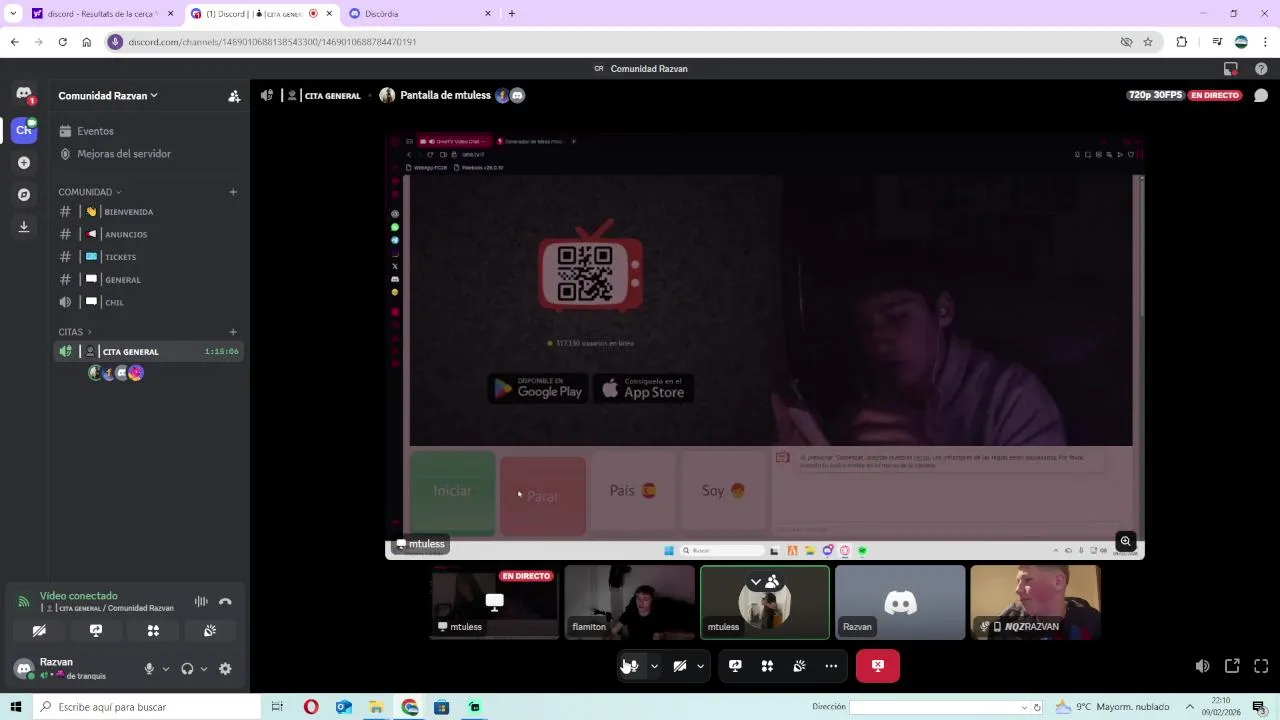The image size is (1280, 720).
Task: Open soundboard icon in bottom call bar
Action: click(799, 666)
